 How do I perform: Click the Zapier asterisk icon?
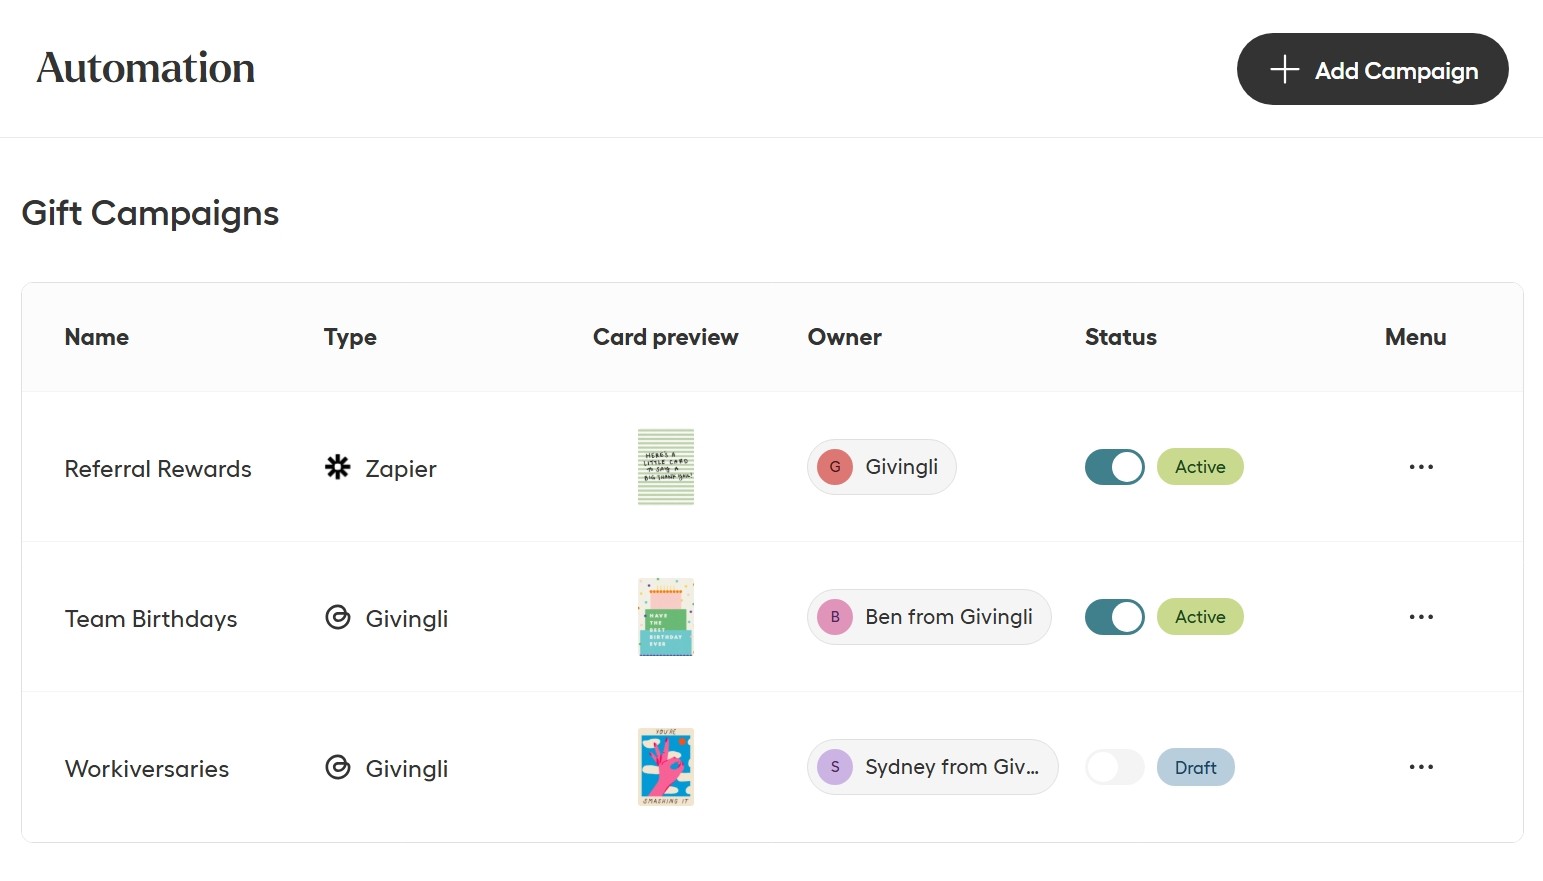pos(338,467)
